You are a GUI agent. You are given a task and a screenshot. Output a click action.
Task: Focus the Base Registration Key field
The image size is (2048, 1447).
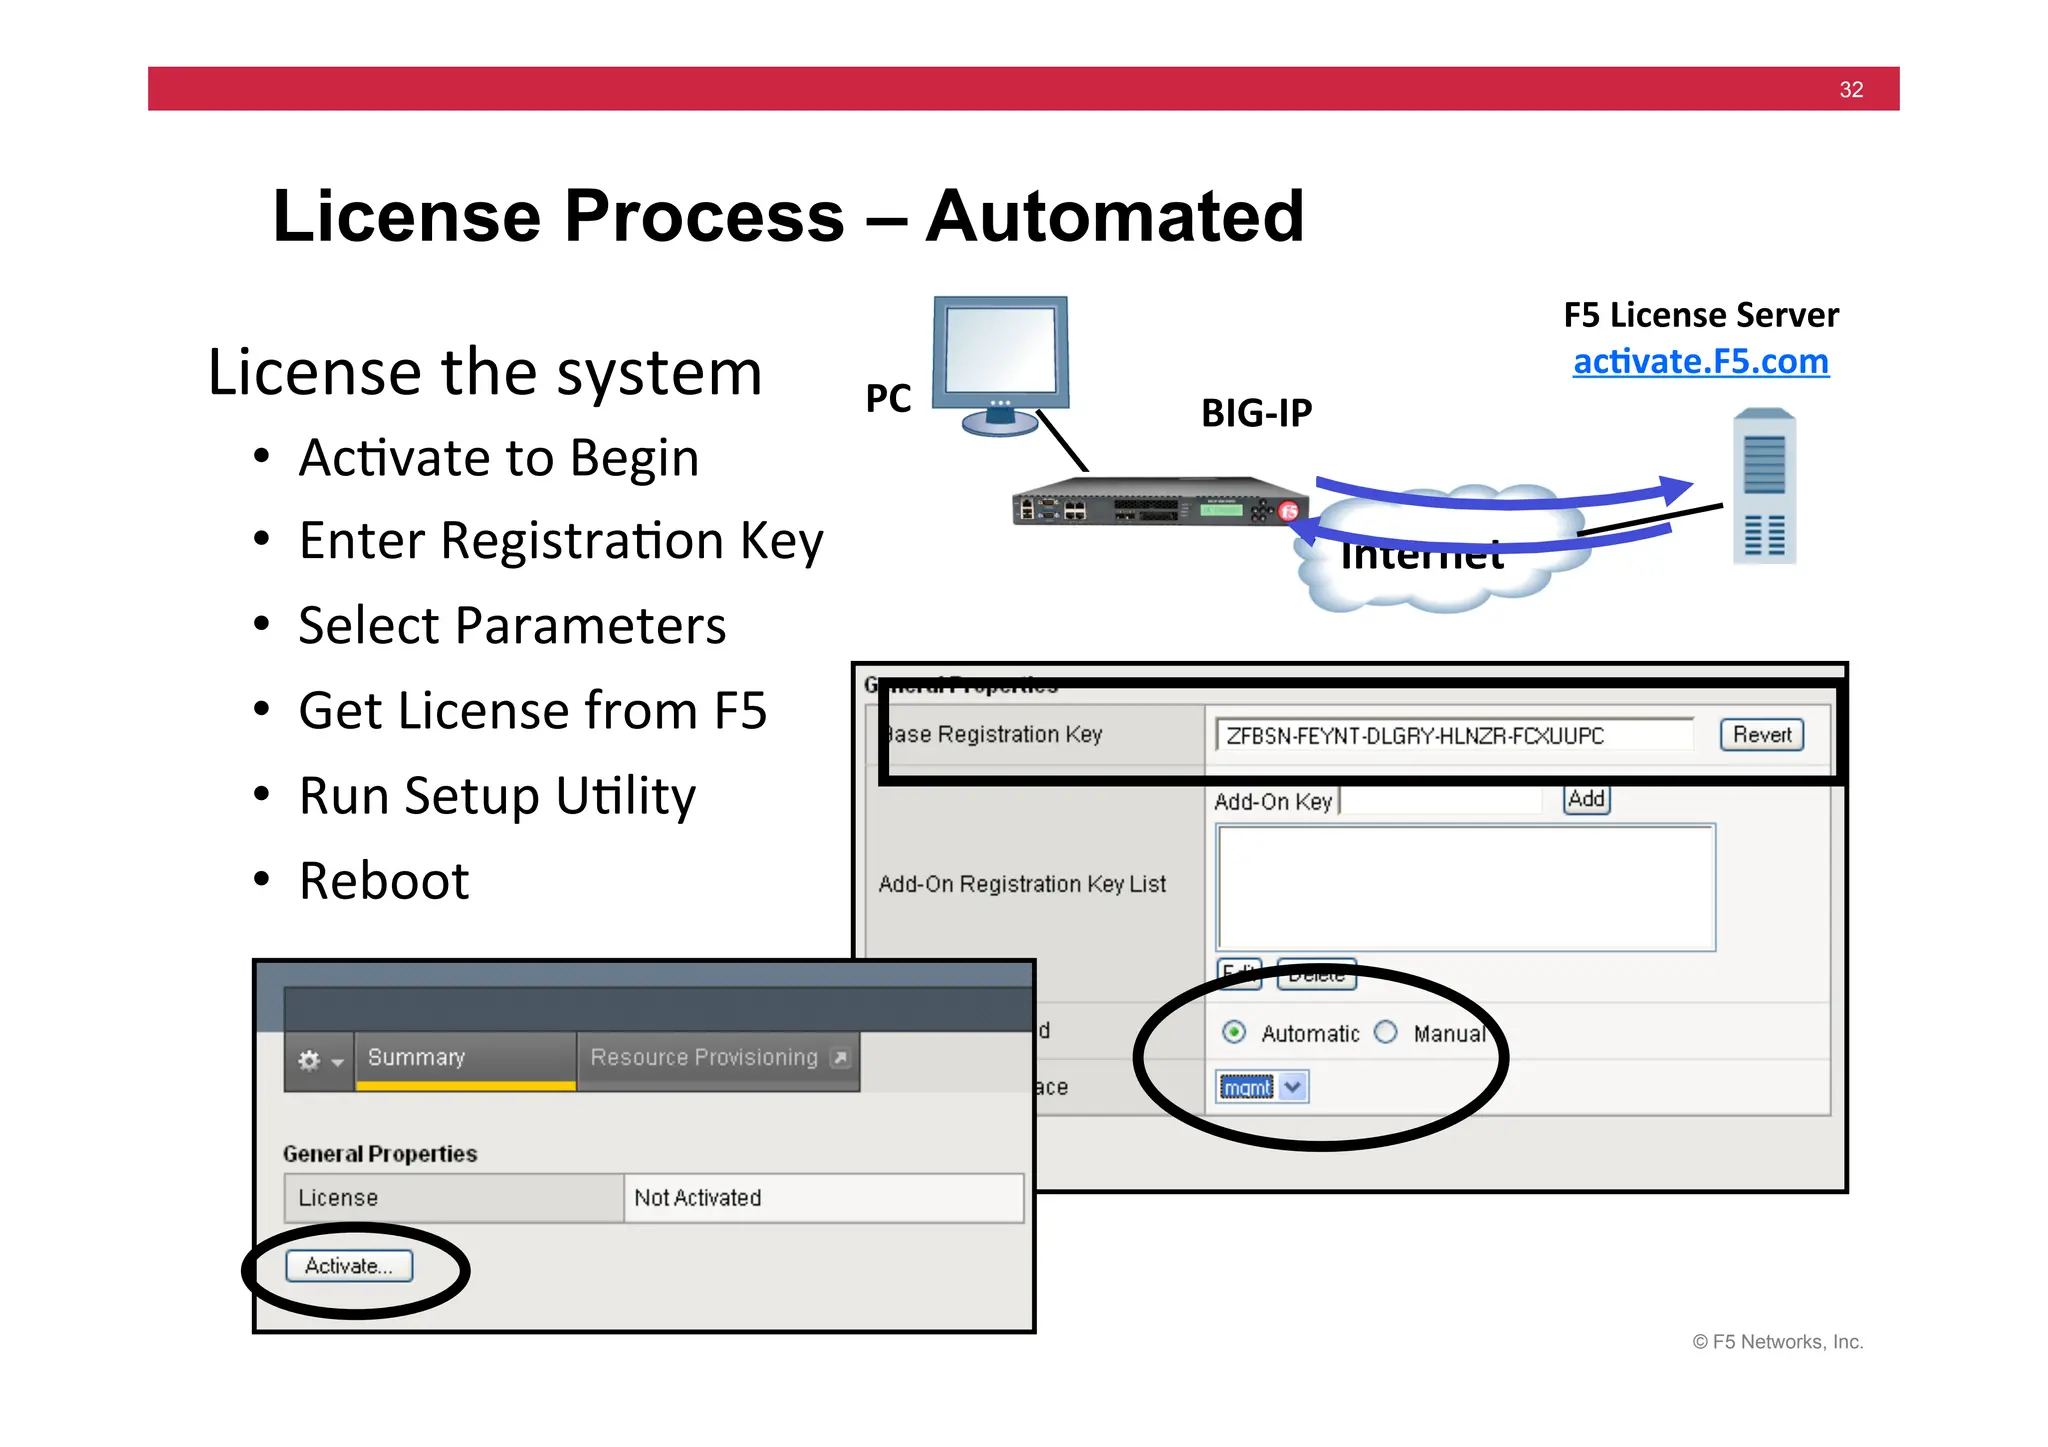pos(1455,735)
